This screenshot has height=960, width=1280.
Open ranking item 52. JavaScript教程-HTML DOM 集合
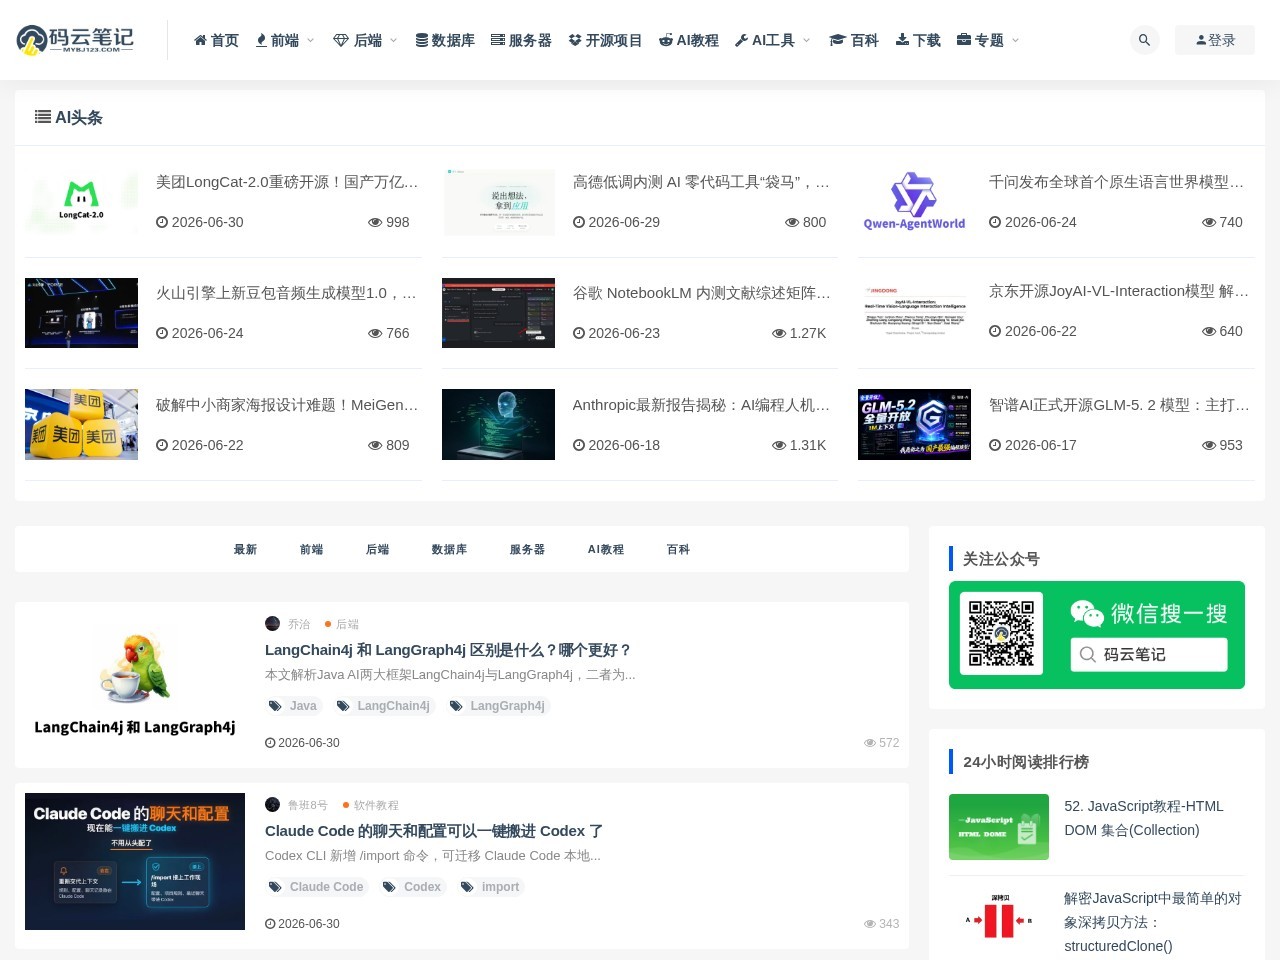pyautogui.click(x=1144, y=818)
